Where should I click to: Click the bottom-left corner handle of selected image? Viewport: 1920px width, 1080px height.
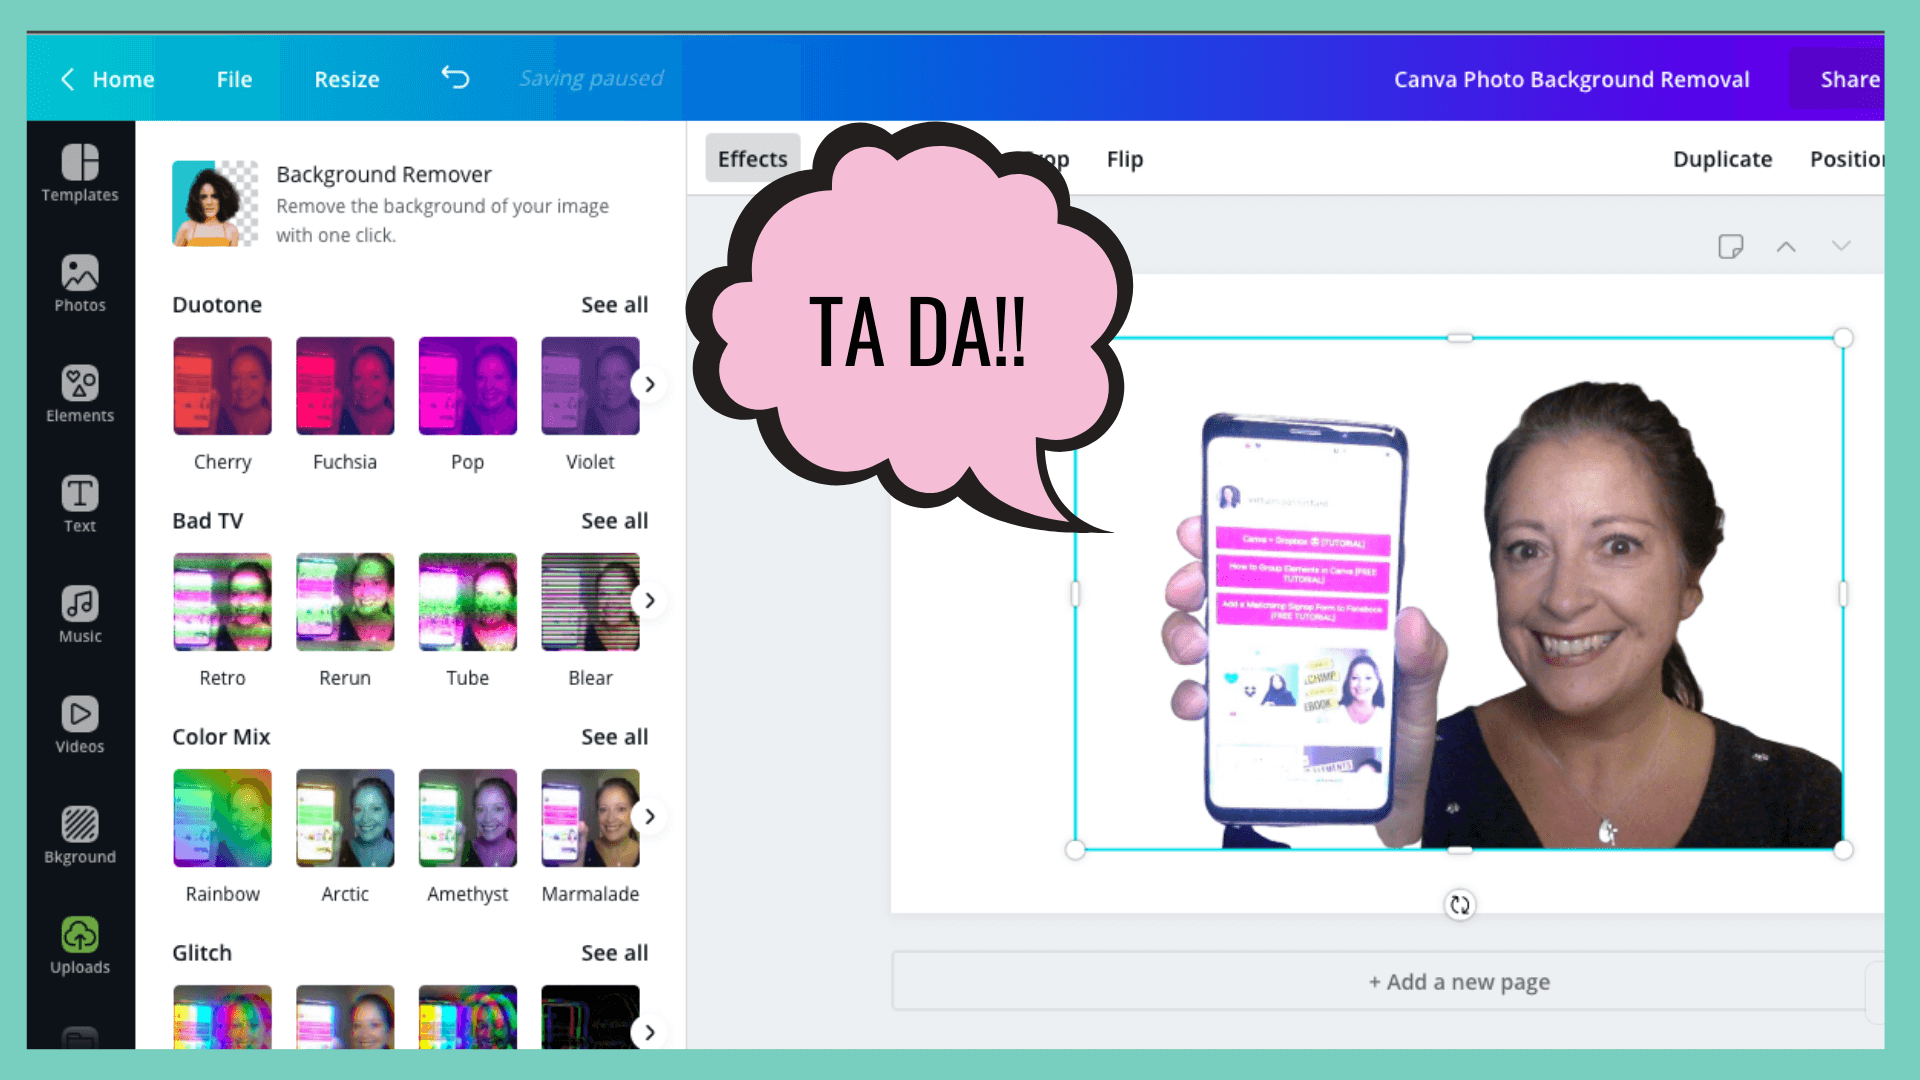tap(1075, 850)
